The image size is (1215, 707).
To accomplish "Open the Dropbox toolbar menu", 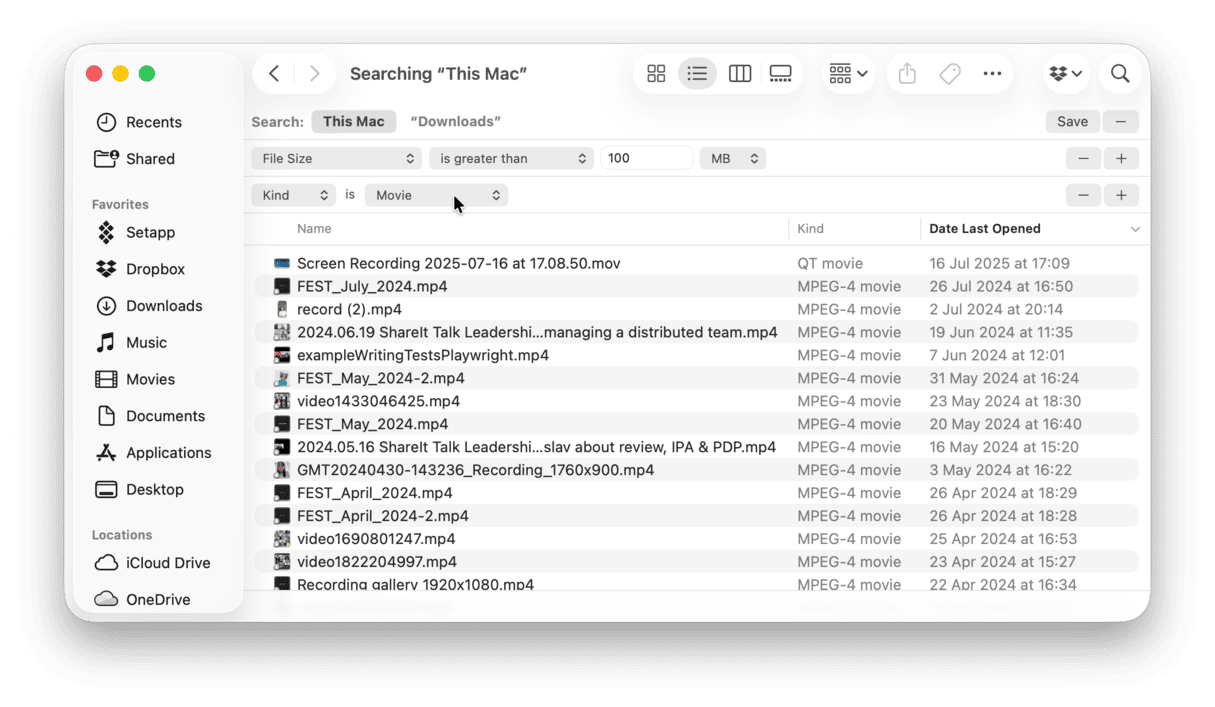I will (1066, 74).
